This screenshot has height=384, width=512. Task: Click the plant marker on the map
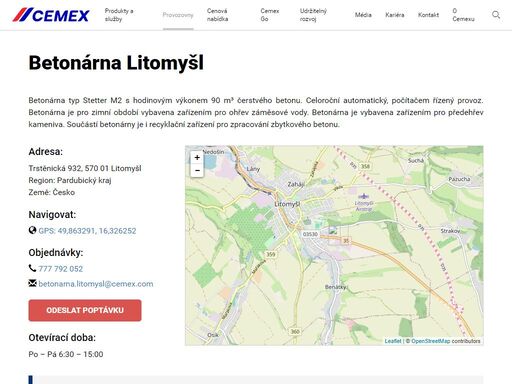click(x=333, y=230)
